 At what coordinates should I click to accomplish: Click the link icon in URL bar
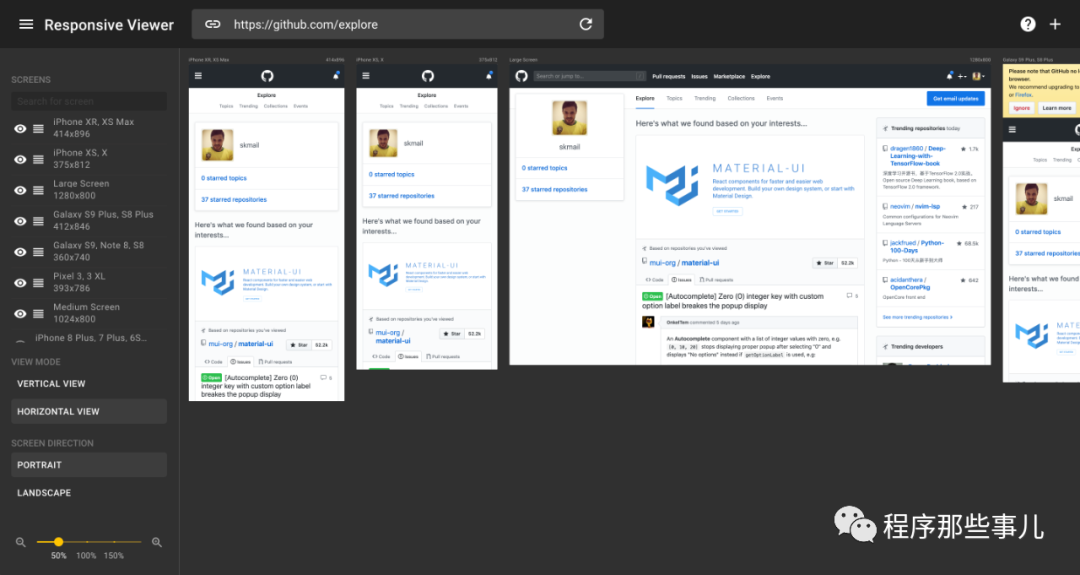point(213,24)
